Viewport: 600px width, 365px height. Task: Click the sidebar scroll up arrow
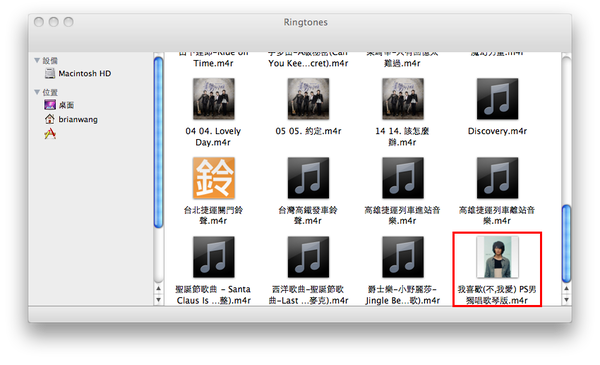(x=158, y=288)
